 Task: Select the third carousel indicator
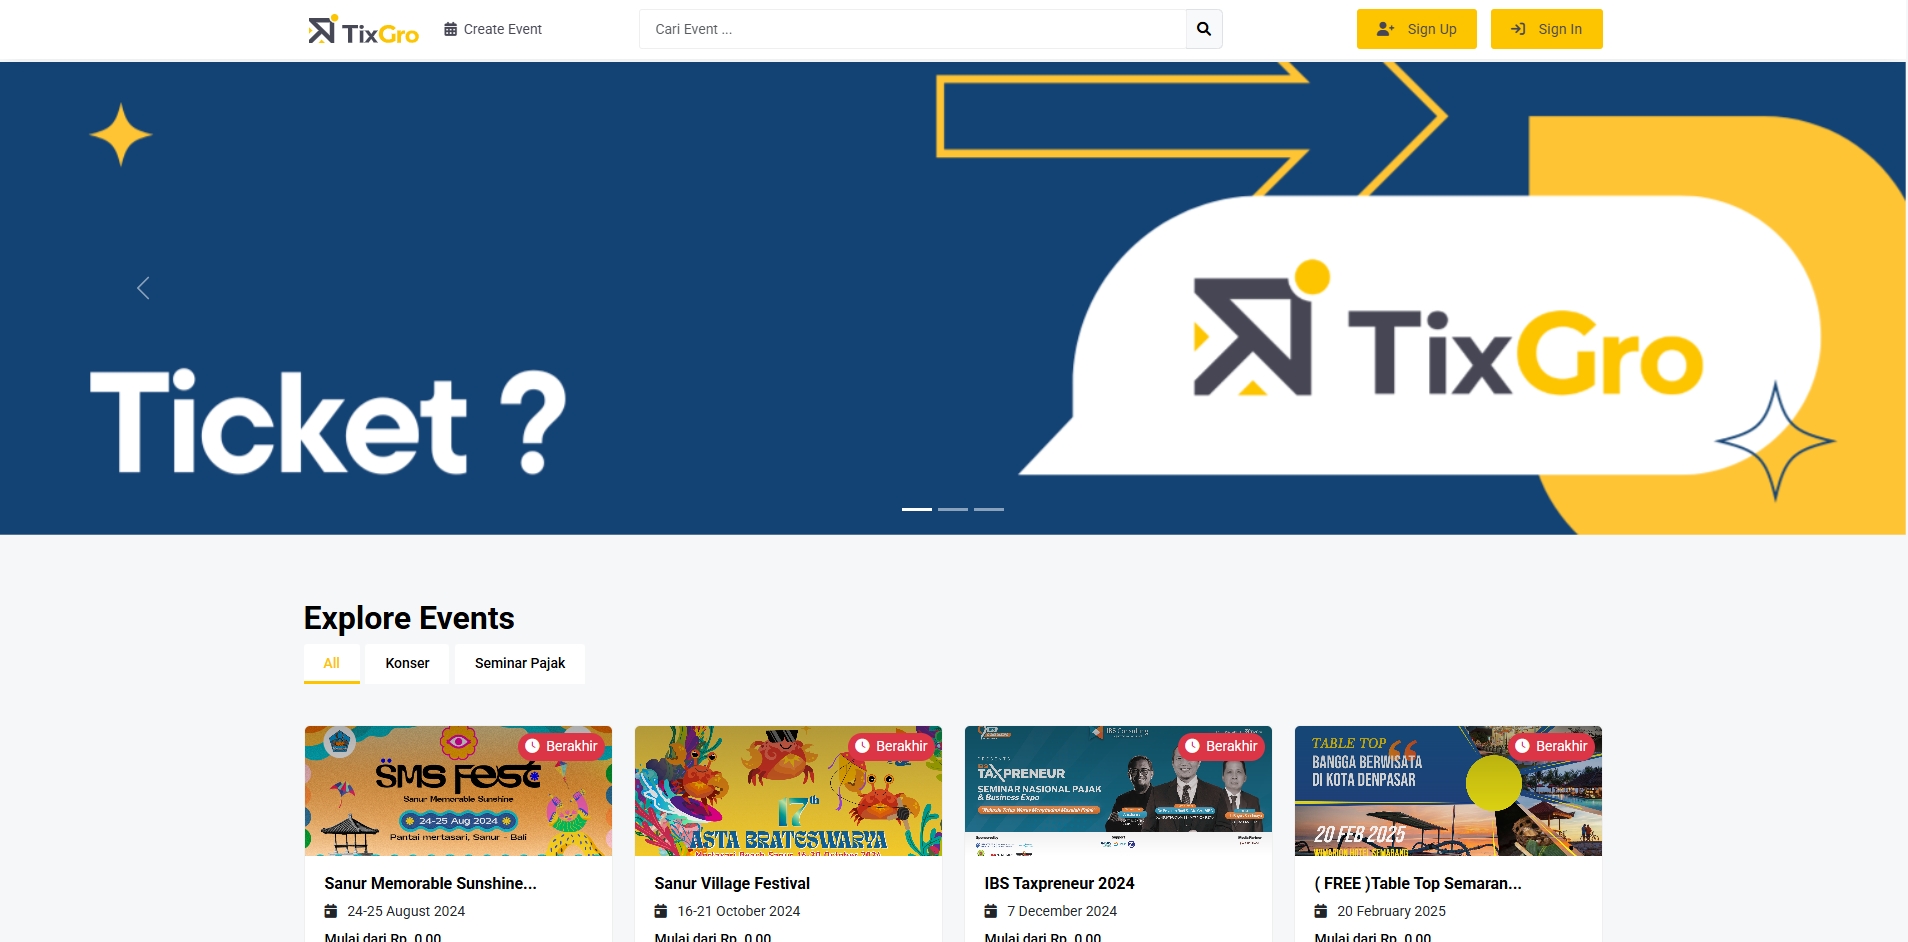pos(989,509)
